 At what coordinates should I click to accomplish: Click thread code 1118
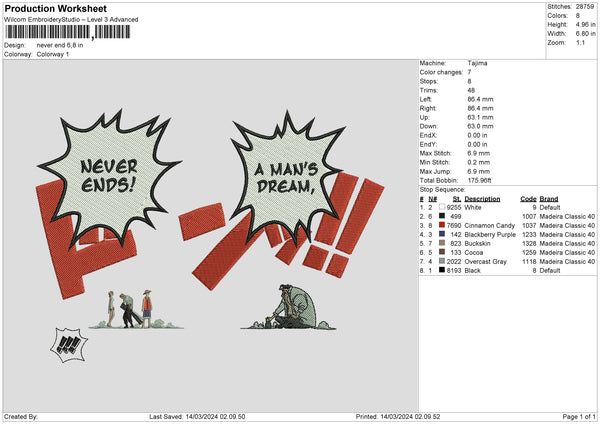[529, 261]
